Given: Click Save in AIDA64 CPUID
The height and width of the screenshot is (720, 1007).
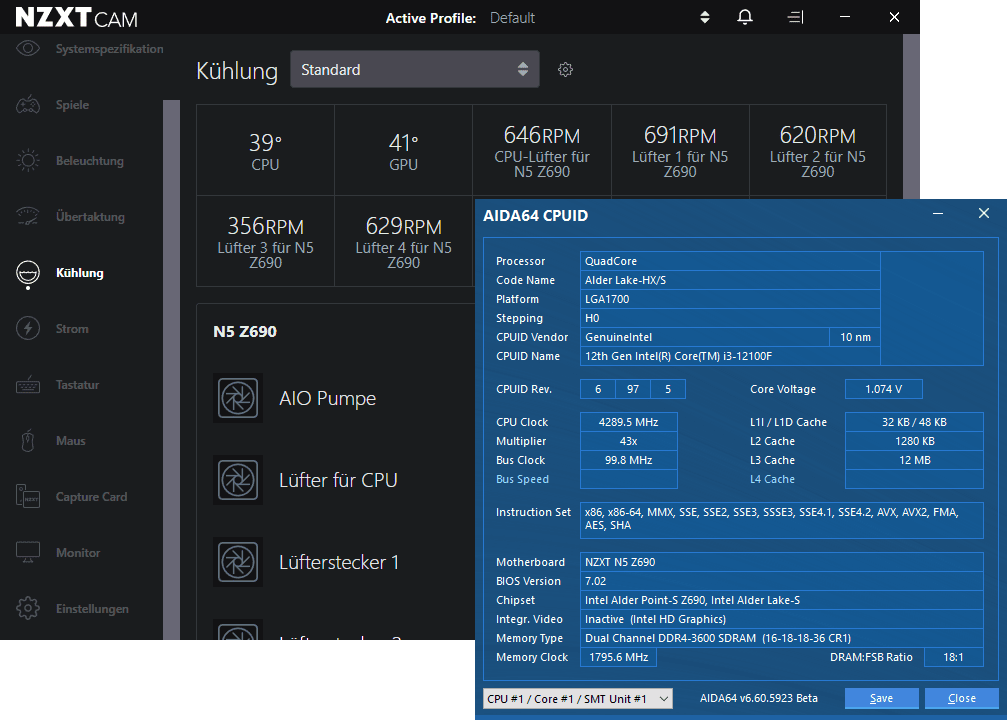Looking at the screenshot, I should [881, 698].
